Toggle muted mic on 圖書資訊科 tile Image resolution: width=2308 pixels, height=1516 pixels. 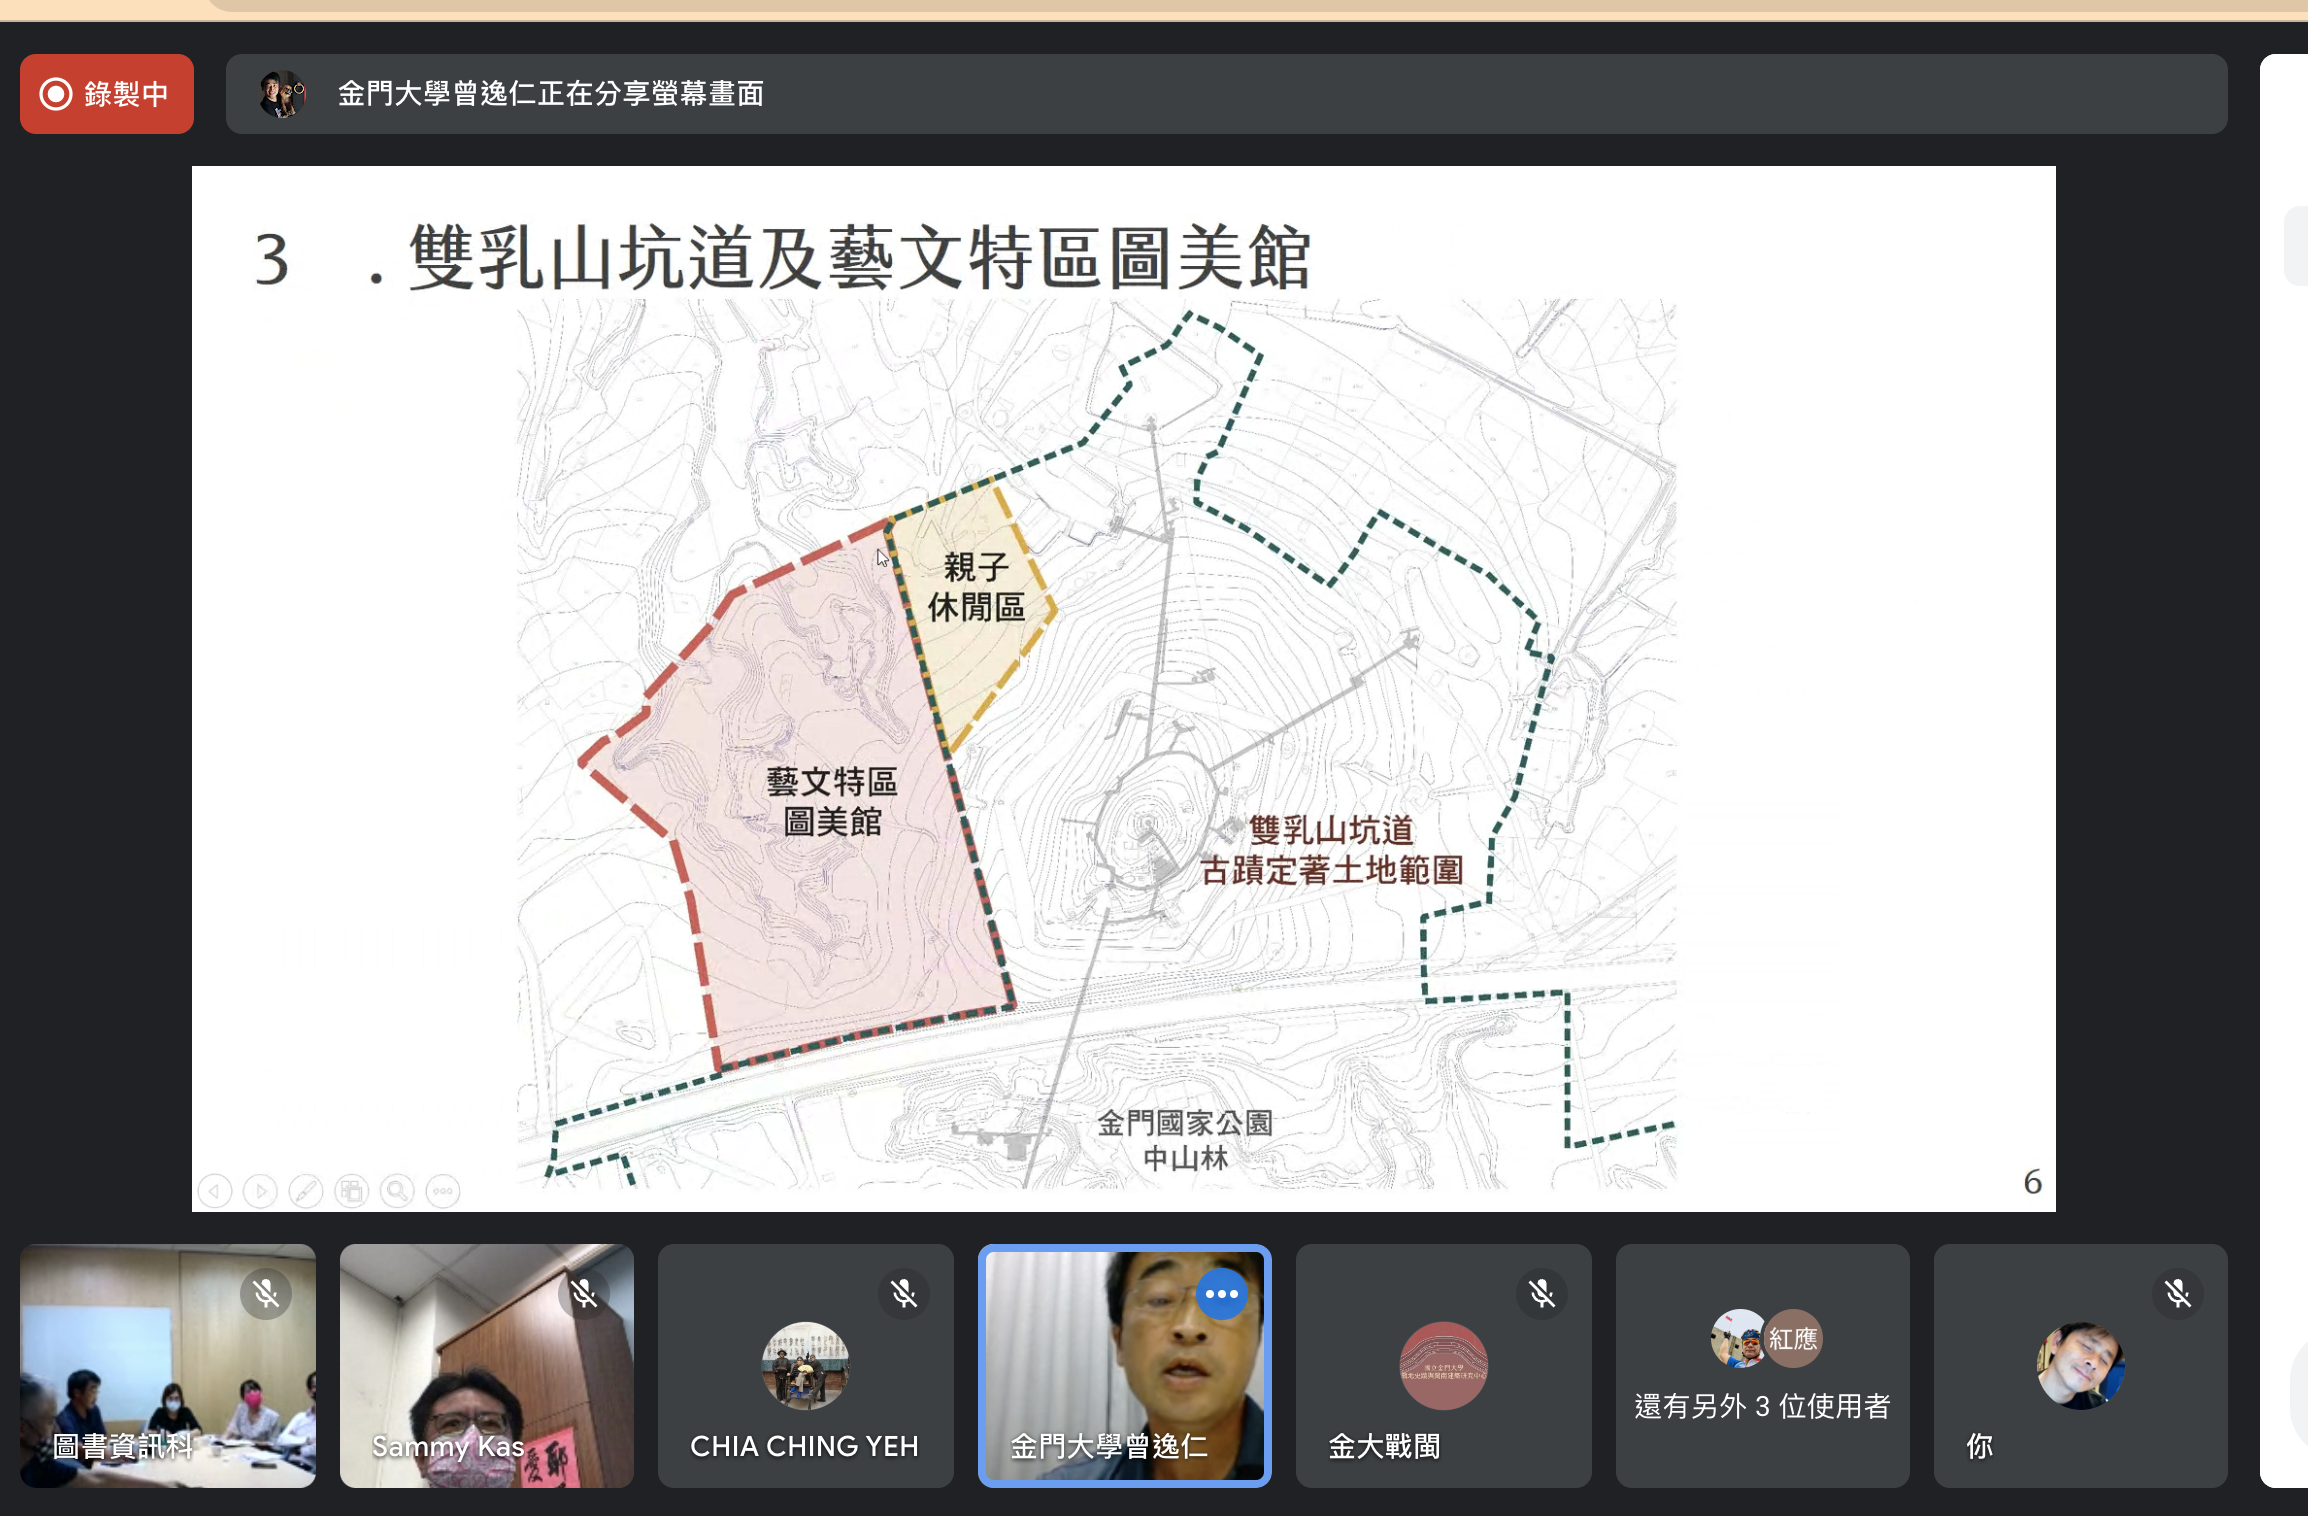point(266,1294)
